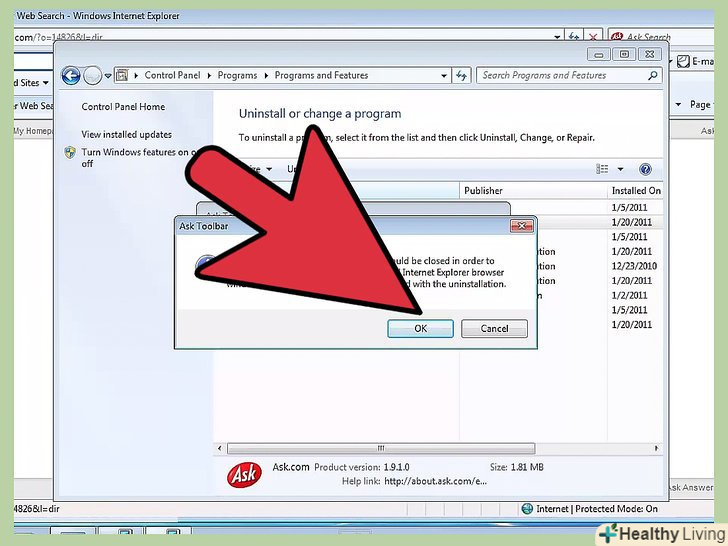The width and height of the screenshot is (728, 546).
Task: Click the Internet Explorer address bar URL
Action: pos(58,37)
